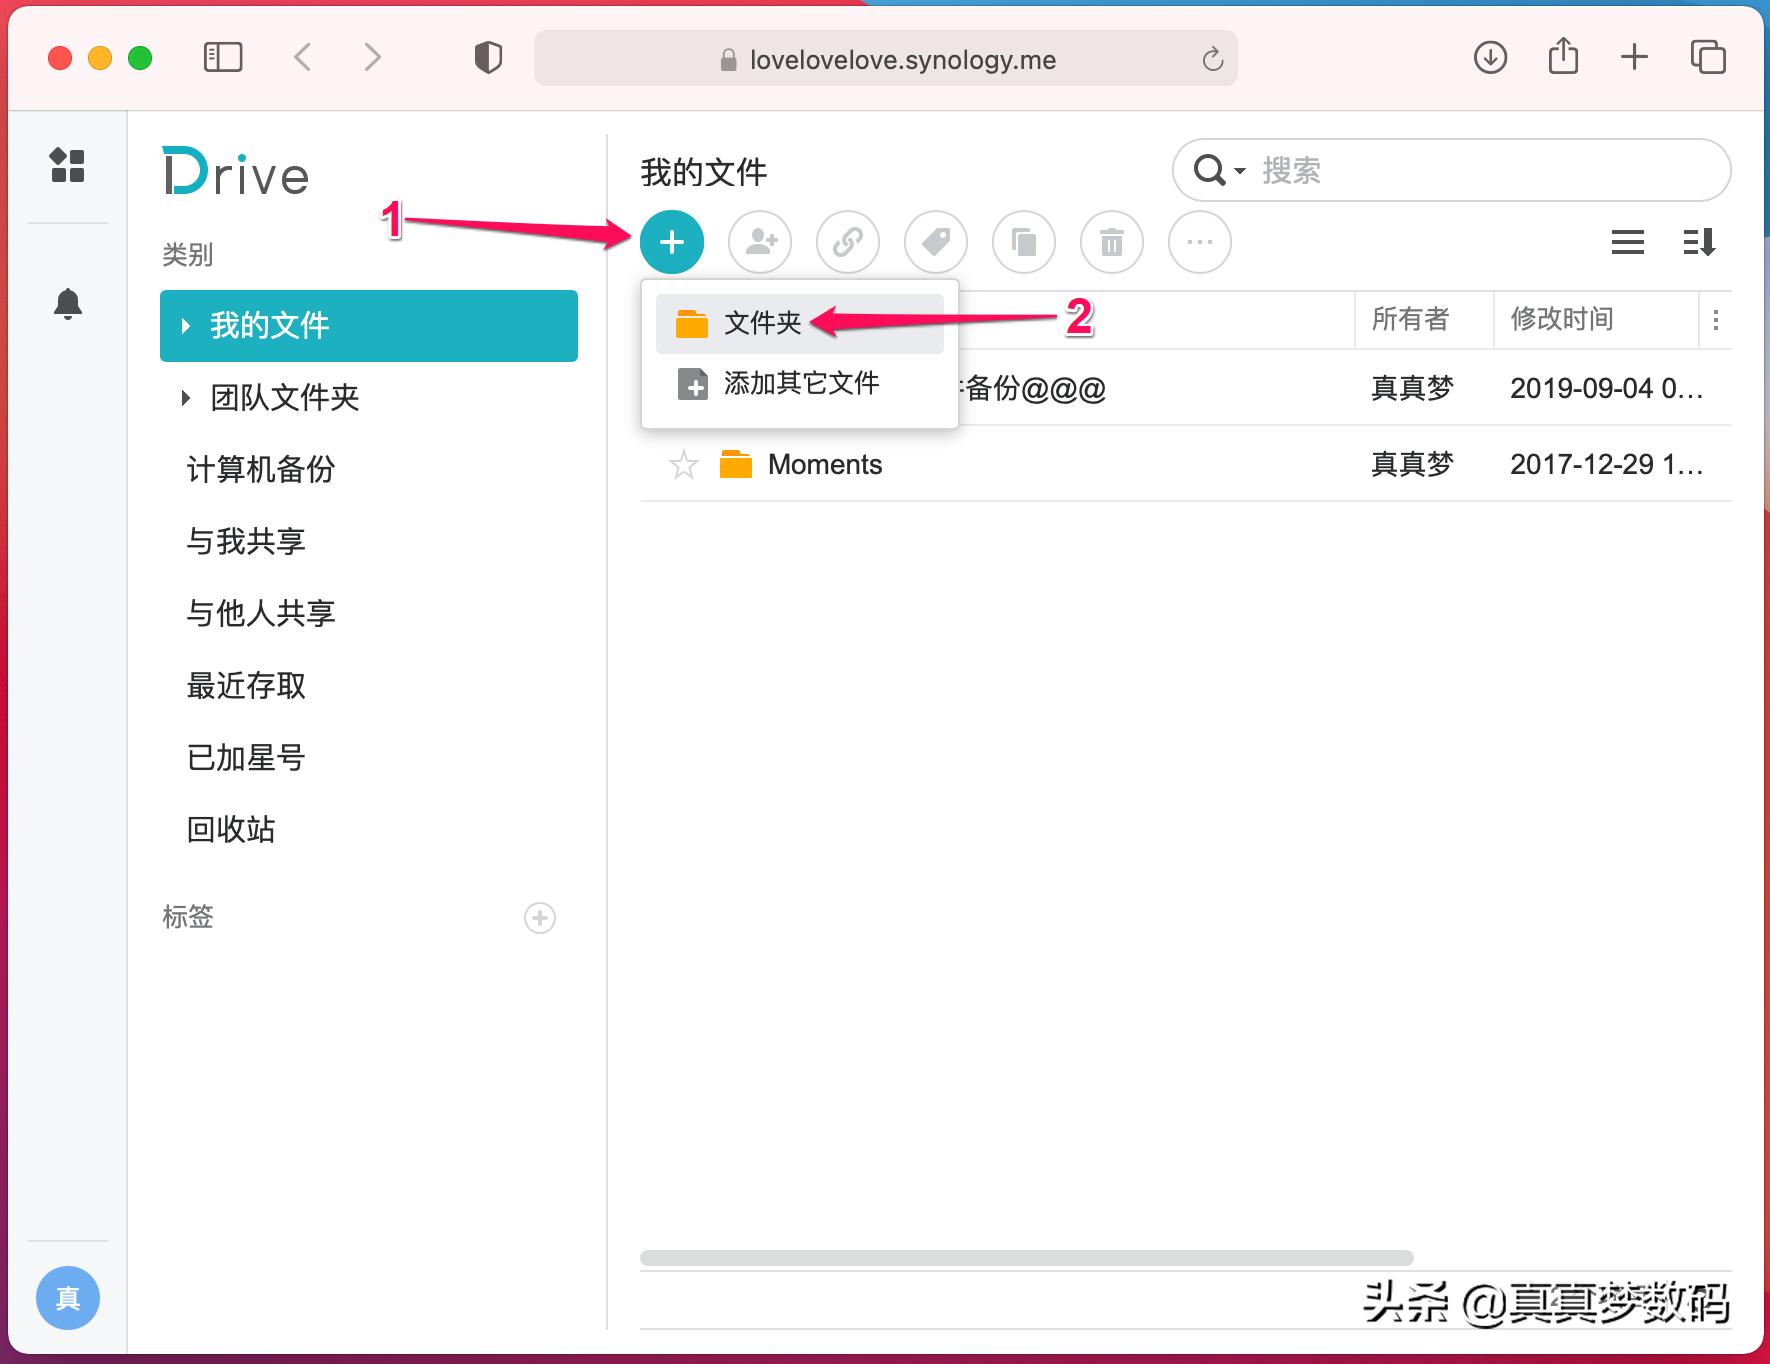Open the share-with-user icon in toolbar

pyautogui.click(x=759, y=242)
